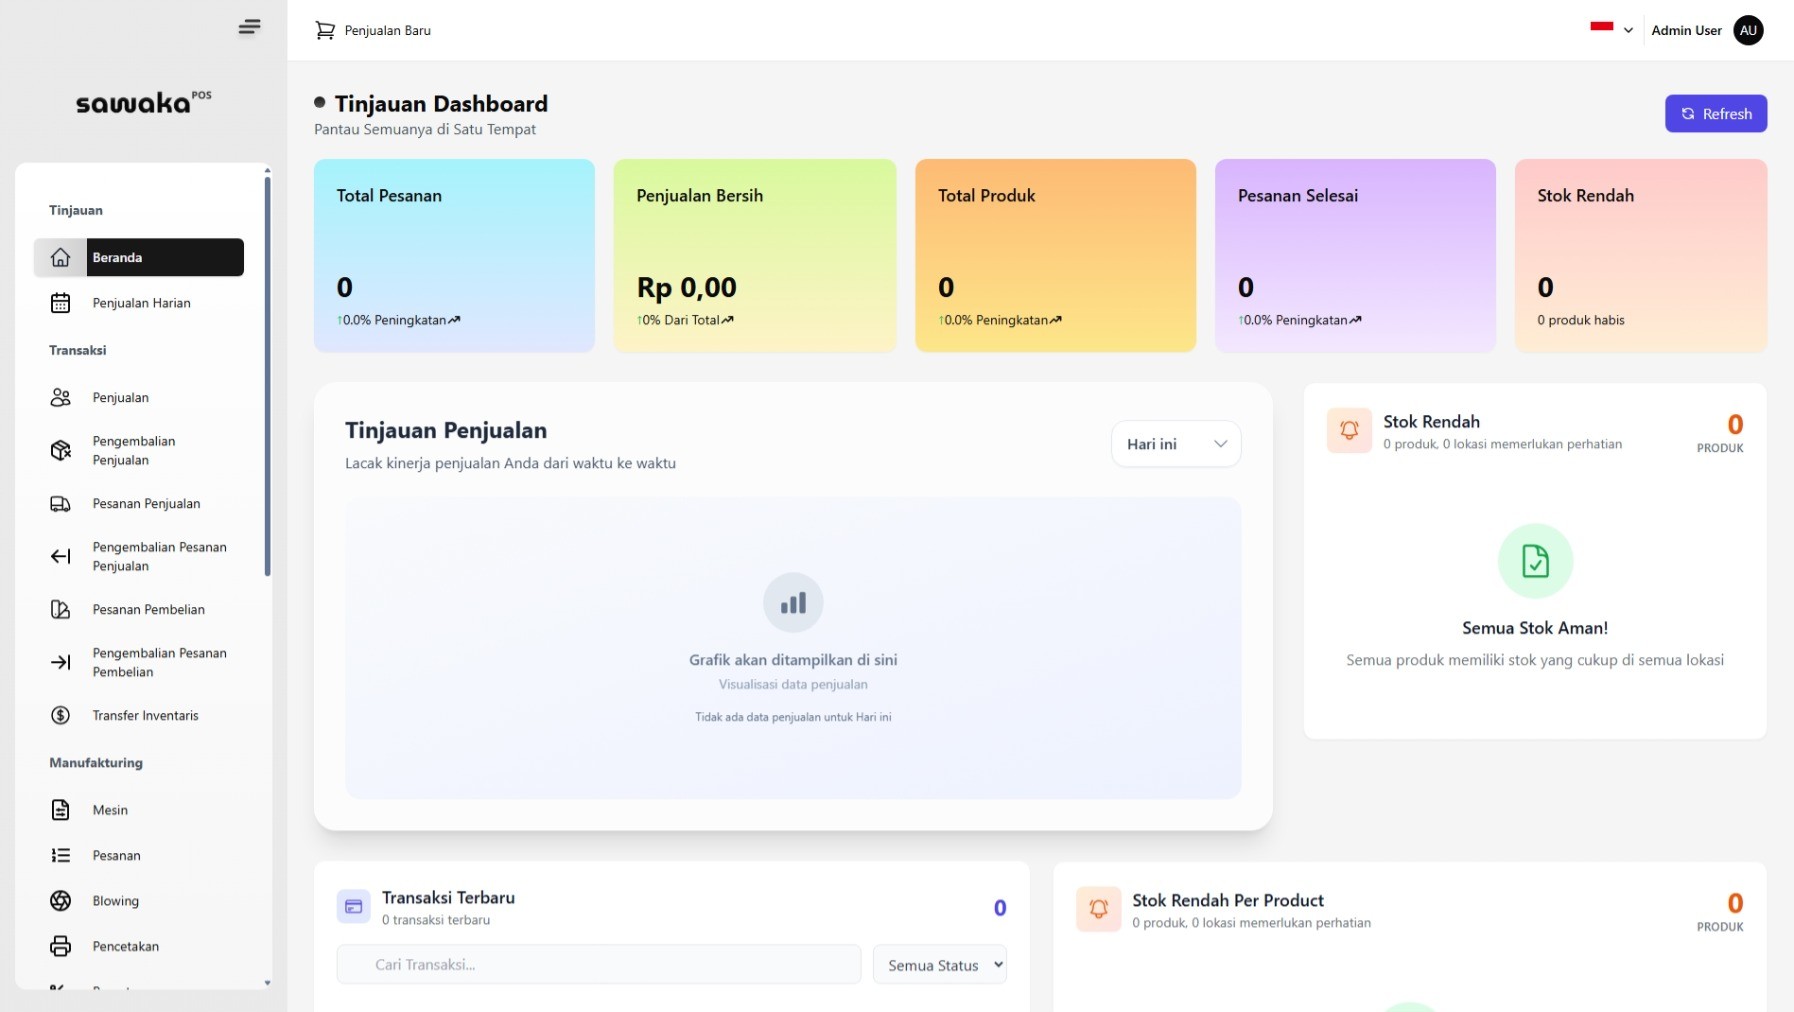Screen dimensions: 1794x1012
Task: Open Beranda via the home icon
Action: [61, 258]
